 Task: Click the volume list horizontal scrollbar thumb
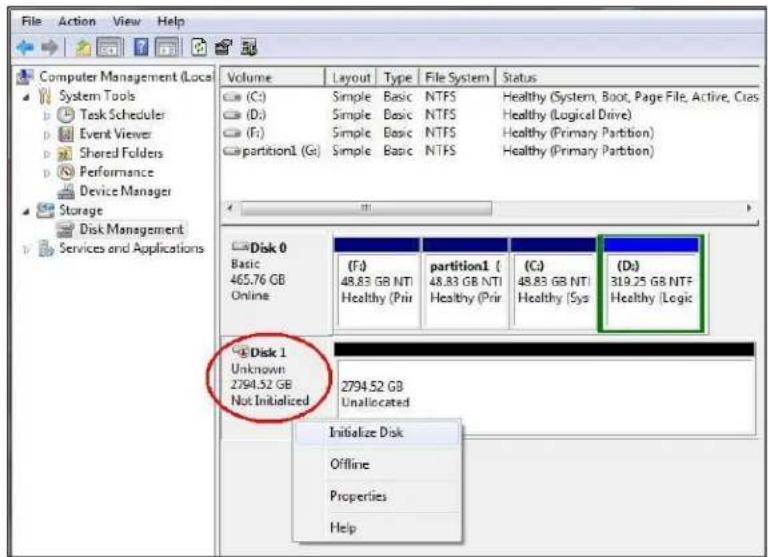point(366,208)
